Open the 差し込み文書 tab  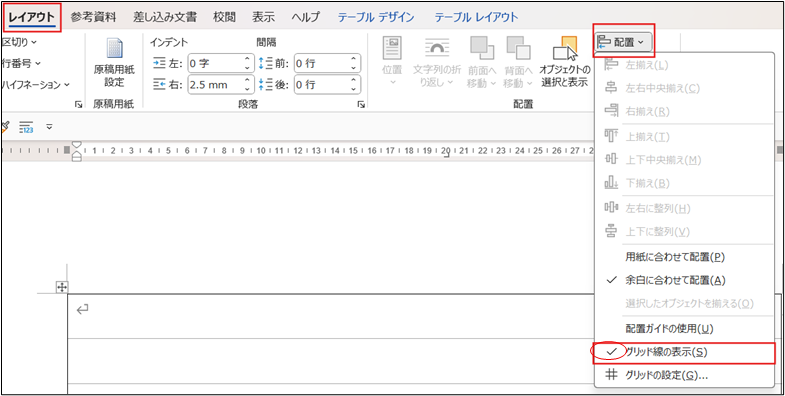(165, 17)
